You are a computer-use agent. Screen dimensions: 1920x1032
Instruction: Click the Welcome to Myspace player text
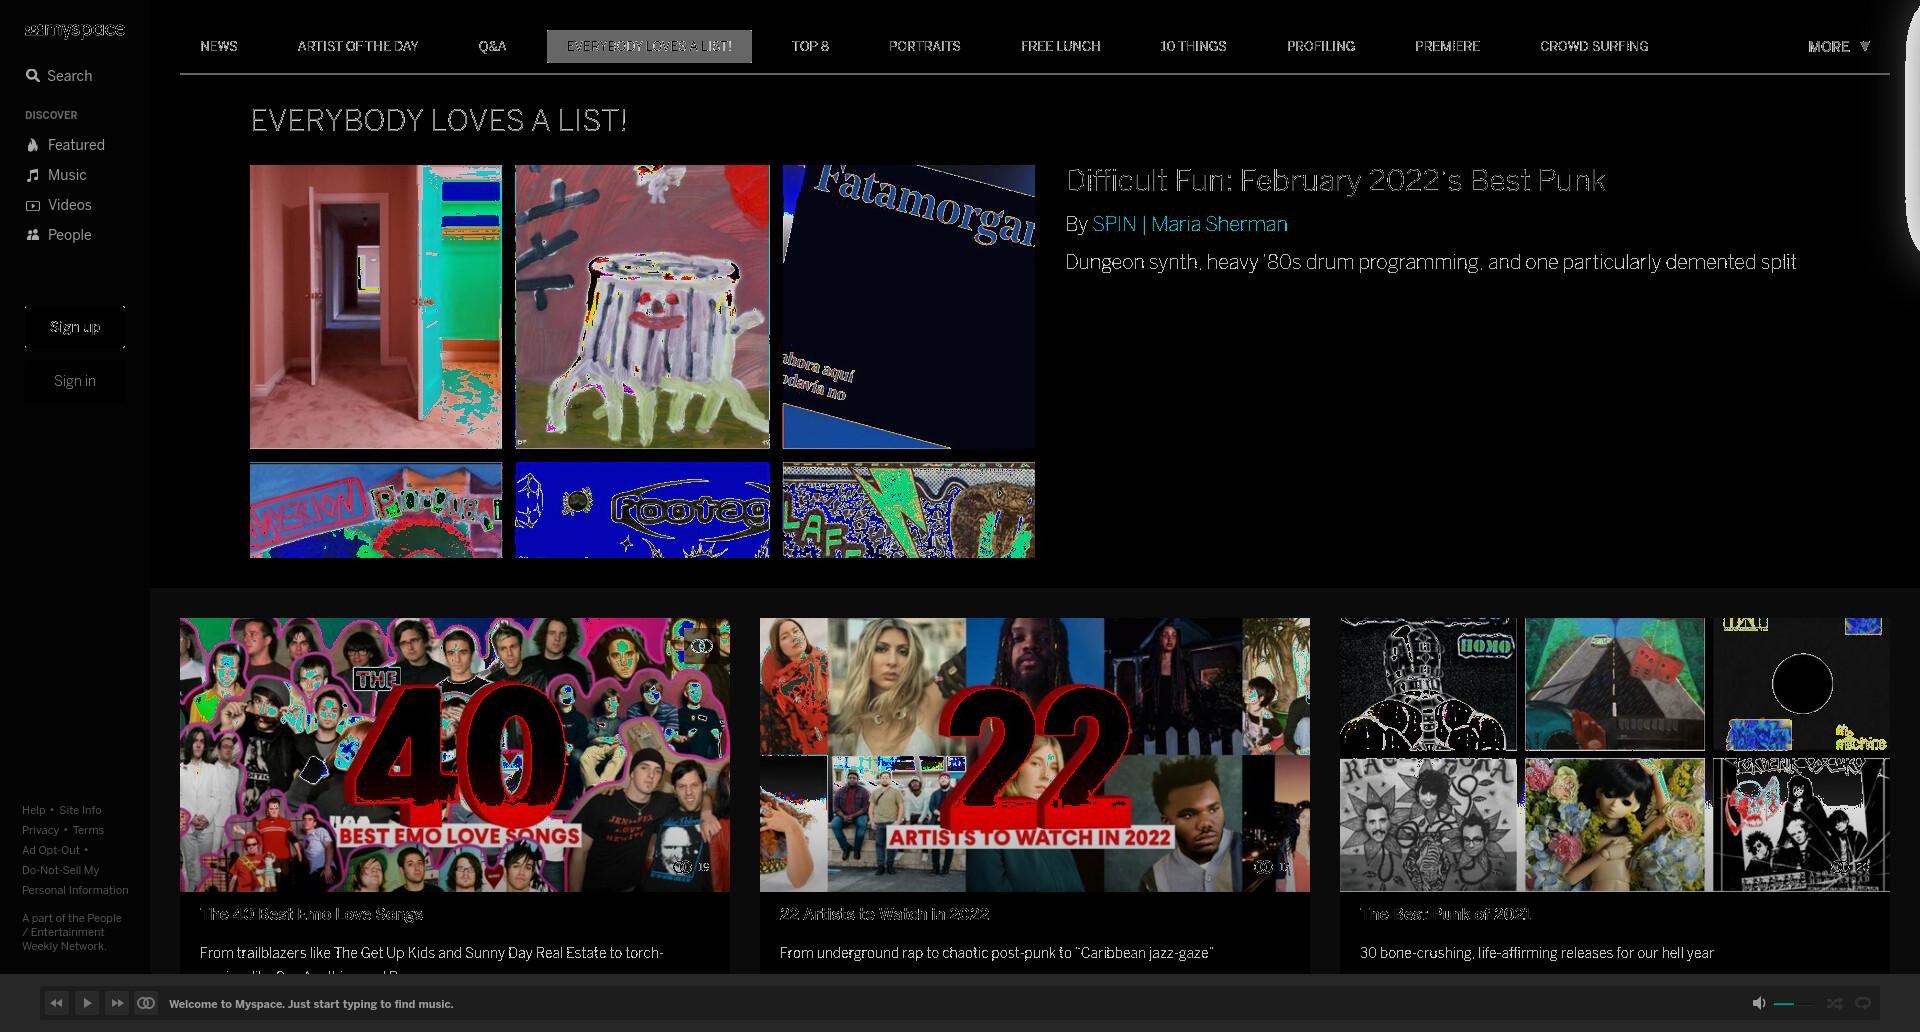pos(311,1004)
